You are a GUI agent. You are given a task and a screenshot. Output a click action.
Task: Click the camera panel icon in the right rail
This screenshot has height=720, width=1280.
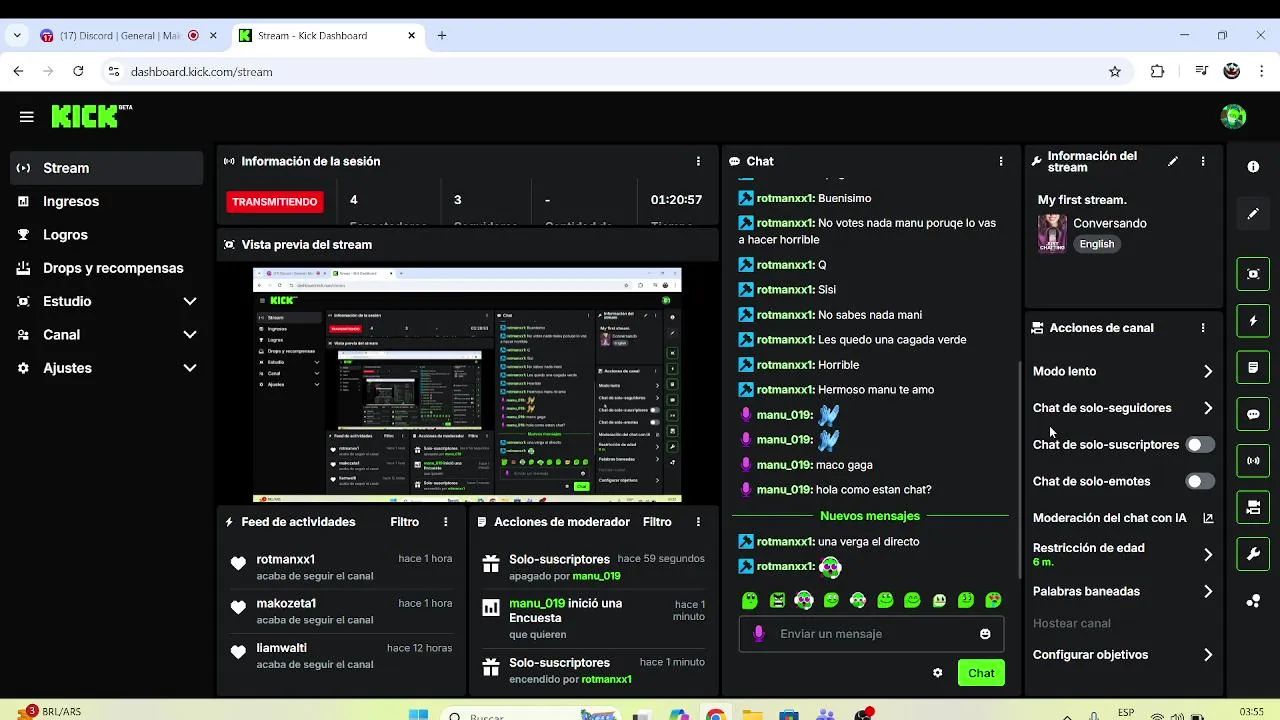(x=1253, y=508)
